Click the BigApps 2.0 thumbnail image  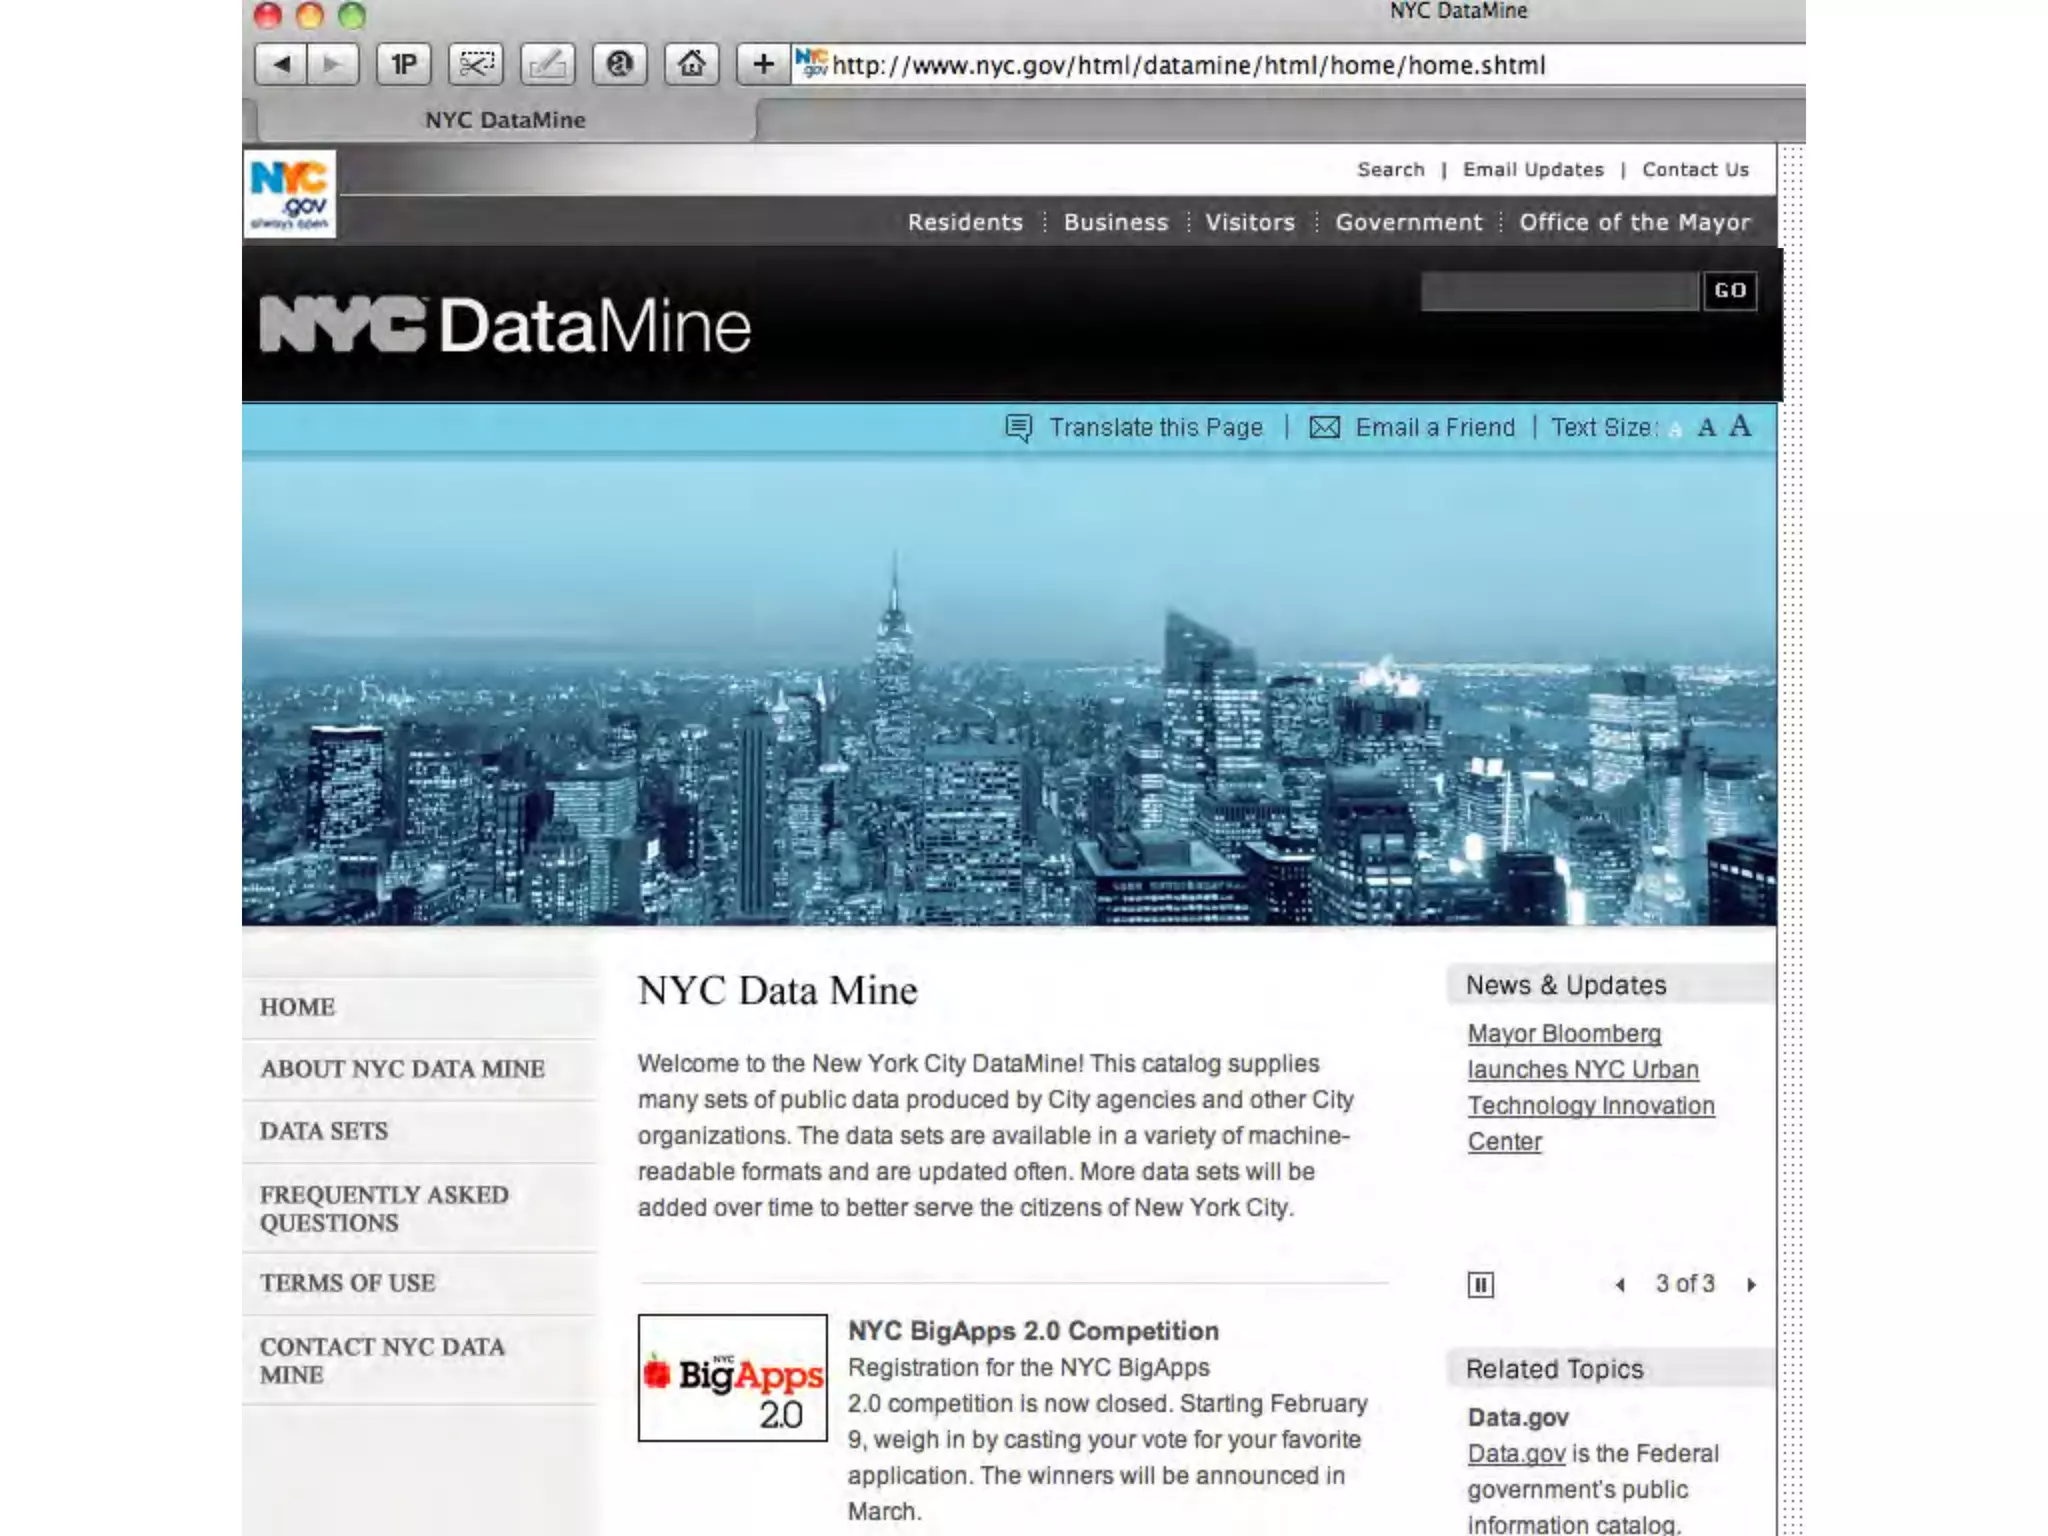click(733, 1378)
